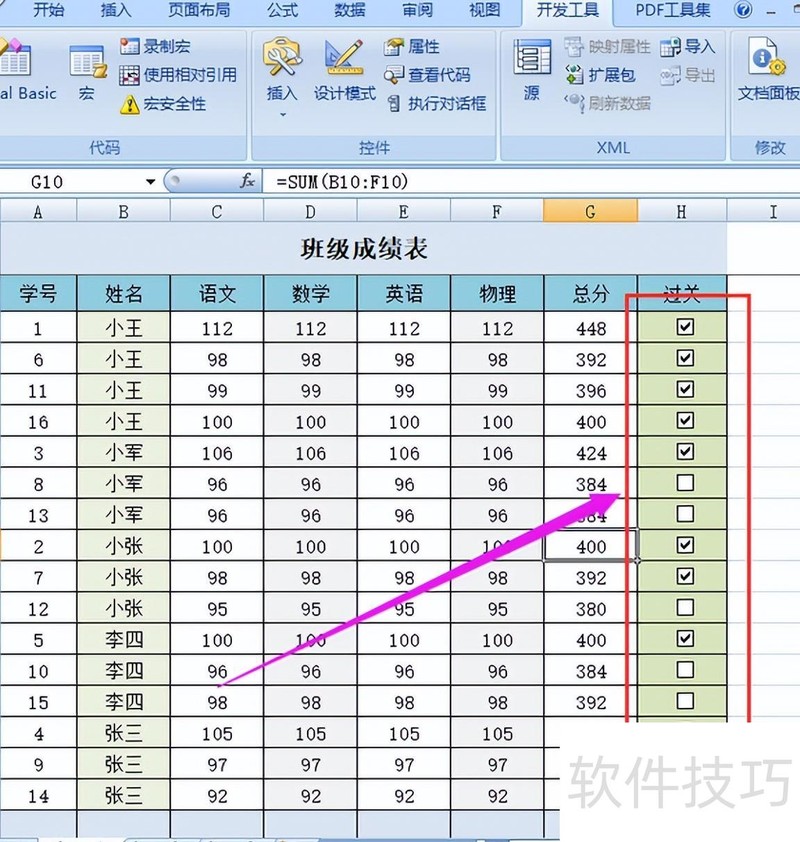Viewport: 800px width, 842px height.
Task: Uncheck 过关 checkbox for 学号 2
Action: (x=685, y=545)
